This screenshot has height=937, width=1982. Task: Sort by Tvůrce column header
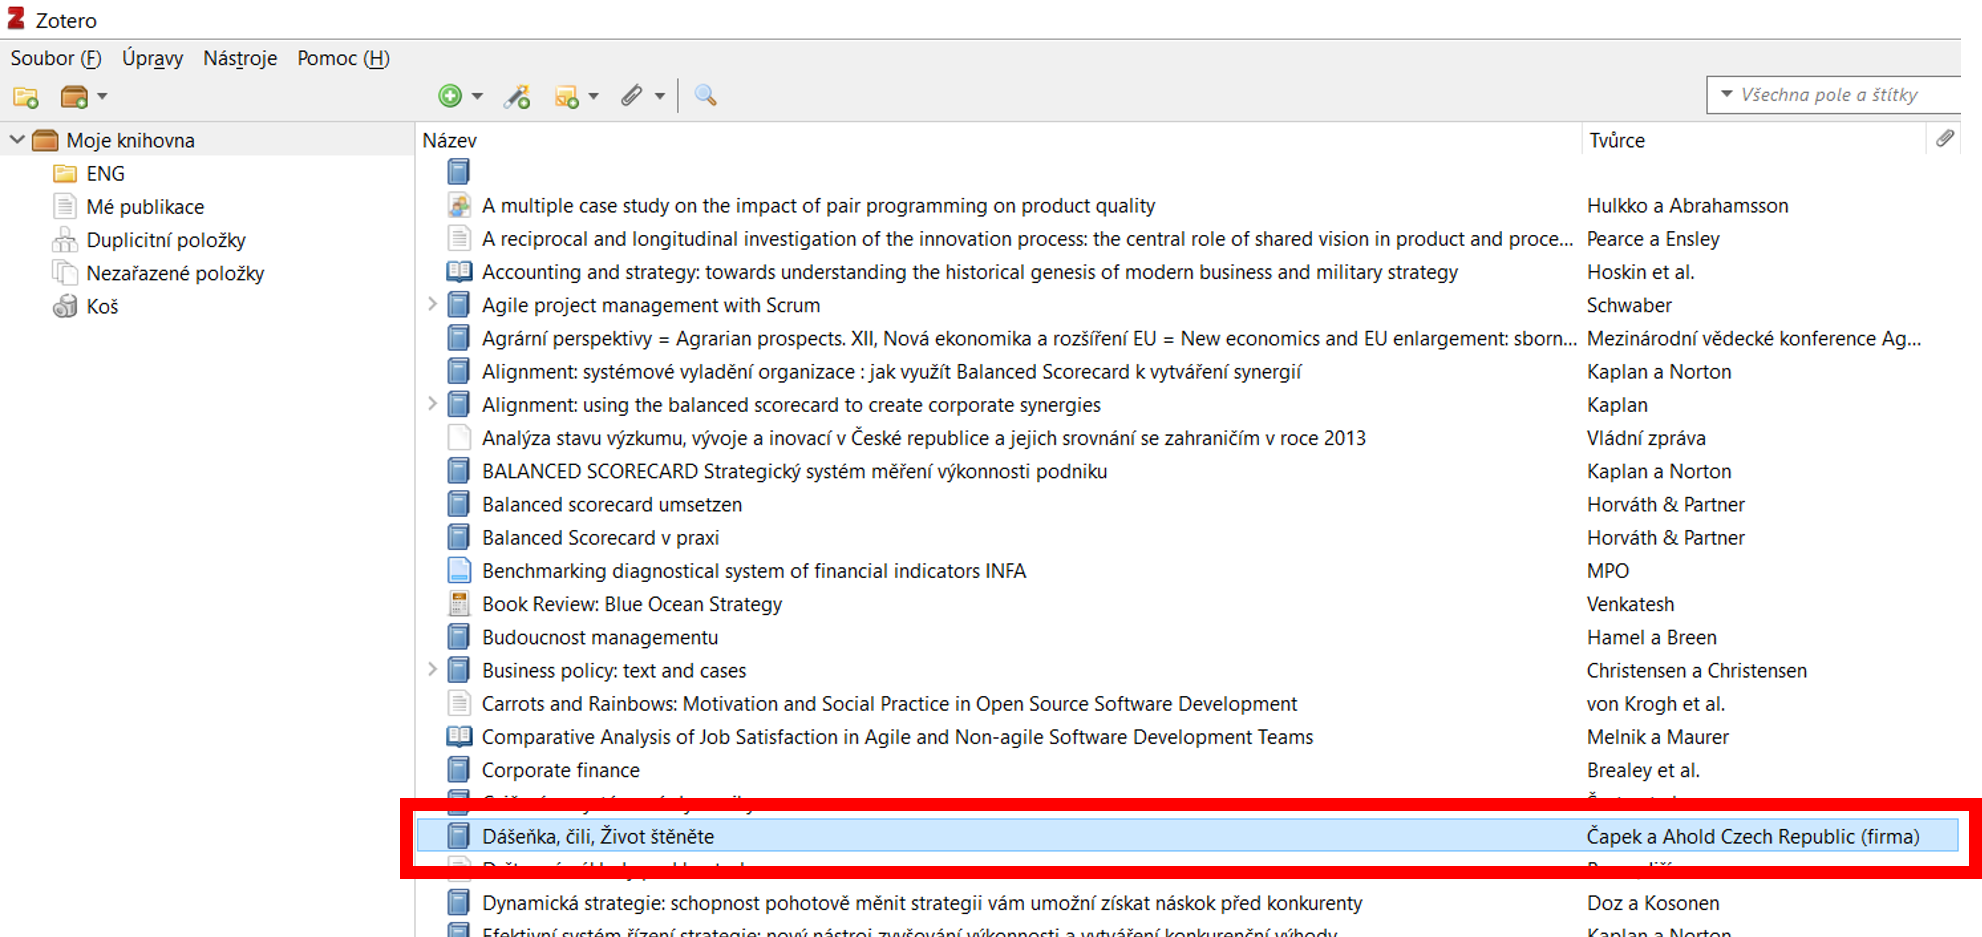pyautogui.click(x=1617, y=140)
